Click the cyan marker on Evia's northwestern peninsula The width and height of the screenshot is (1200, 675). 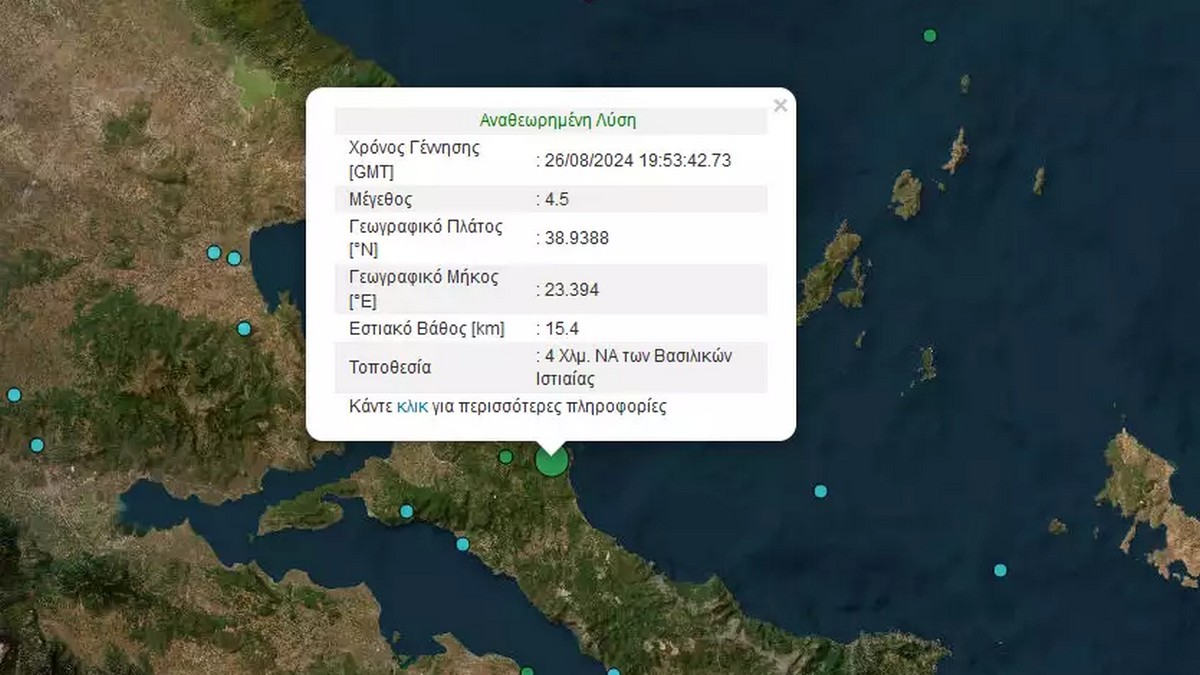407,511
